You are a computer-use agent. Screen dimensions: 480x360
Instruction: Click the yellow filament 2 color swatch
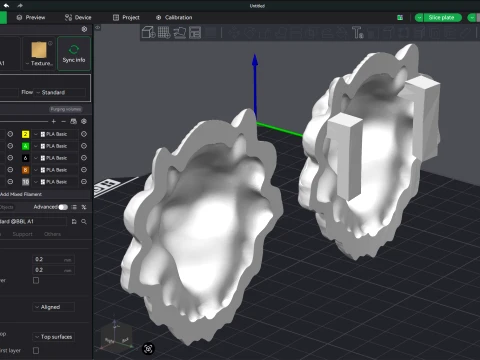[25, 134]
